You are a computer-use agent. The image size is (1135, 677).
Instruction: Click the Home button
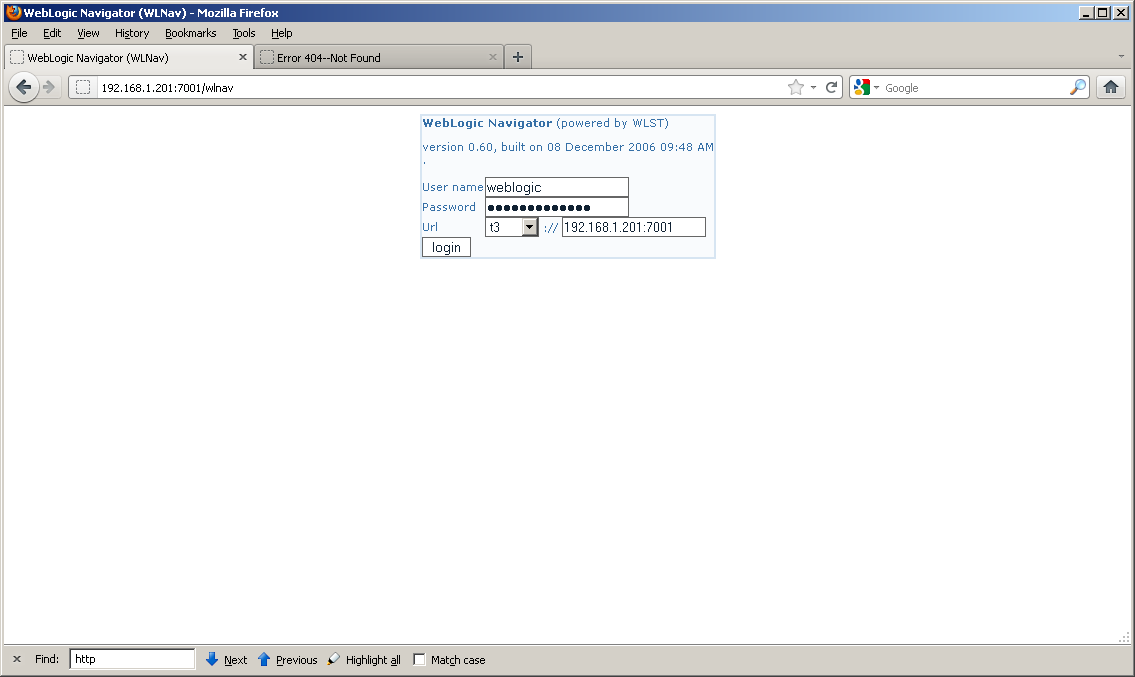click(1110, 87)
